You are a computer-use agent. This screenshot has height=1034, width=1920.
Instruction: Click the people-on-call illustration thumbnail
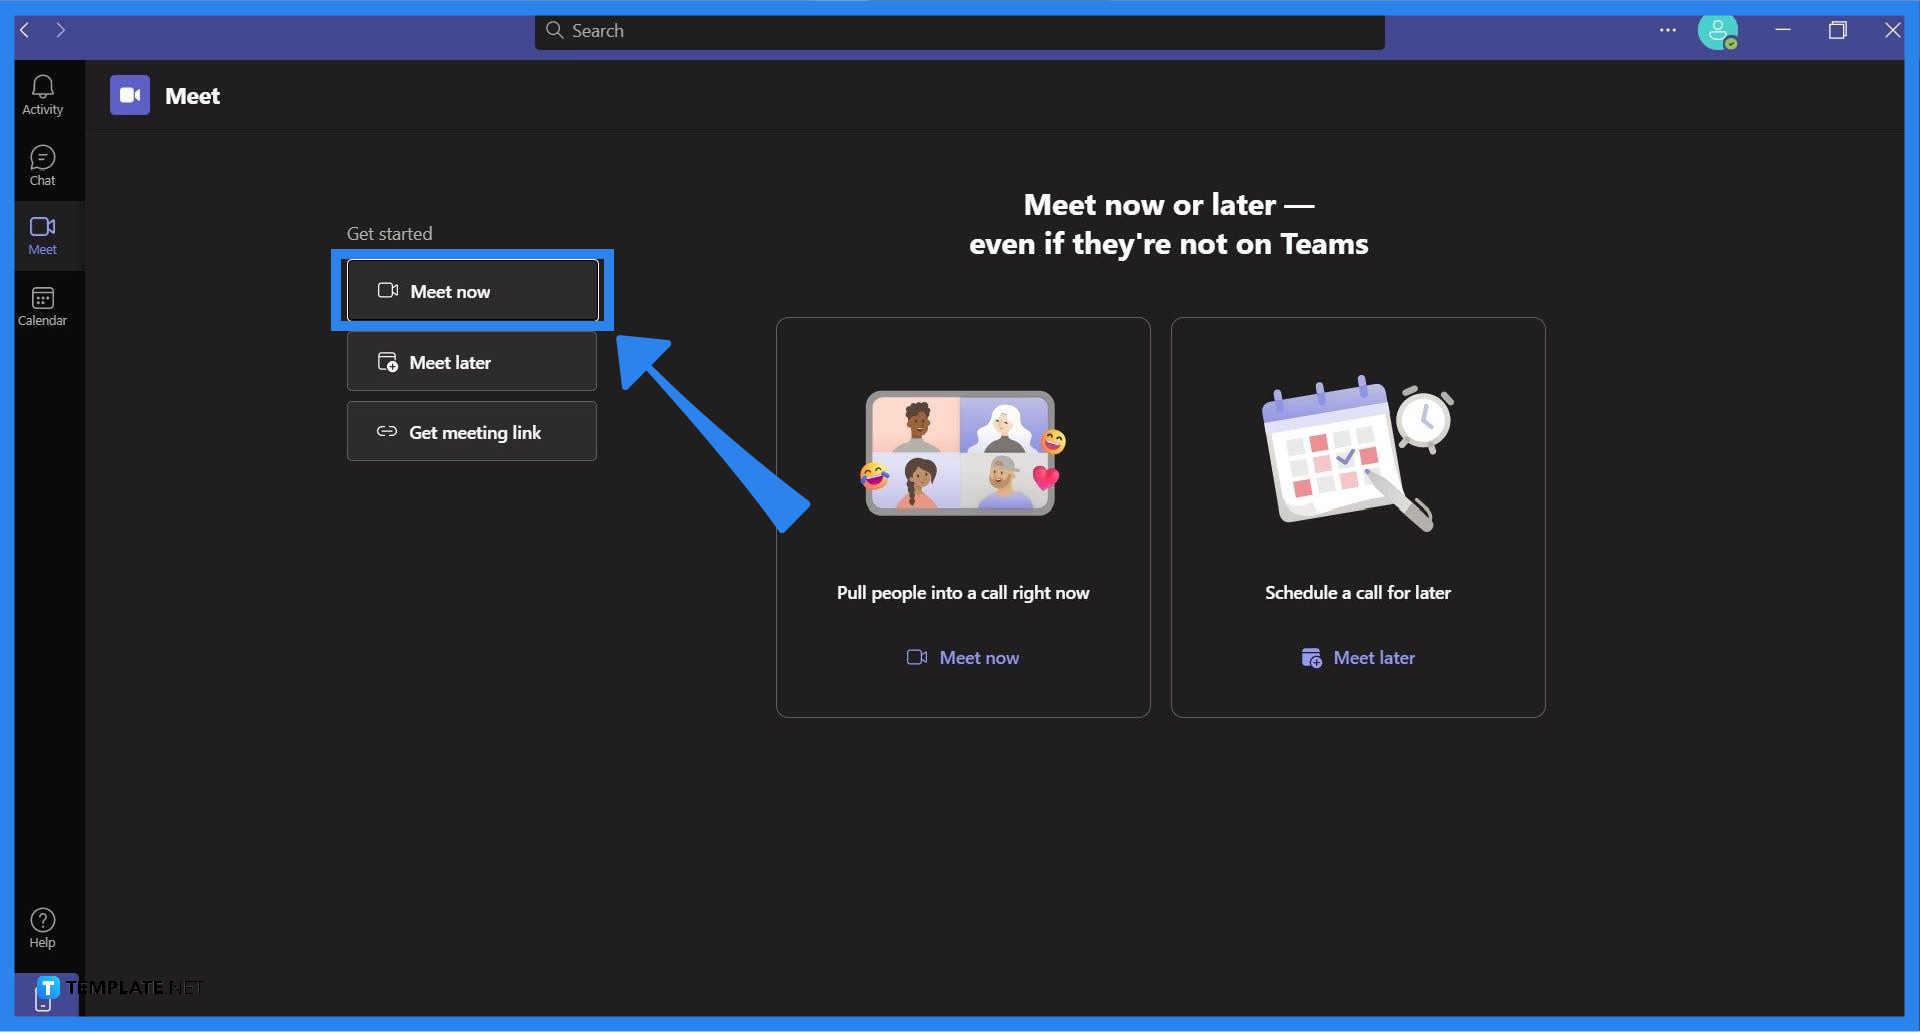pyautogui.click(x=961, y=453)
